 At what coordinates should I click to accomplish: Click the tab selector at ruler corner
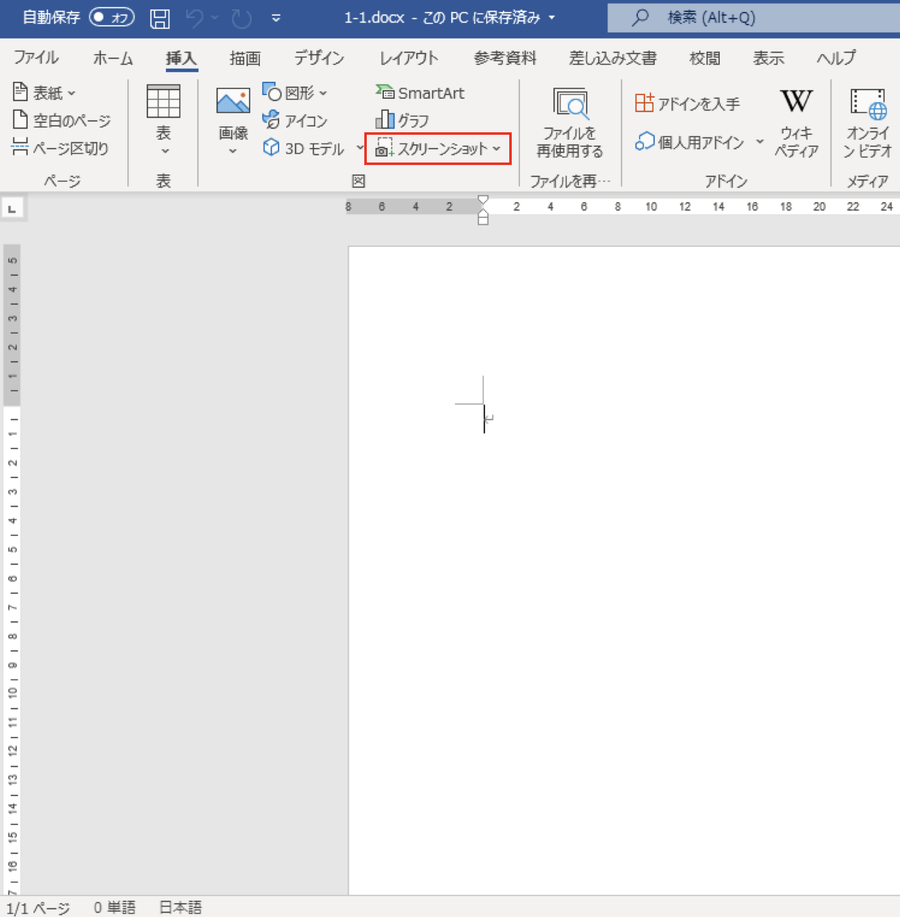[13, 209]
